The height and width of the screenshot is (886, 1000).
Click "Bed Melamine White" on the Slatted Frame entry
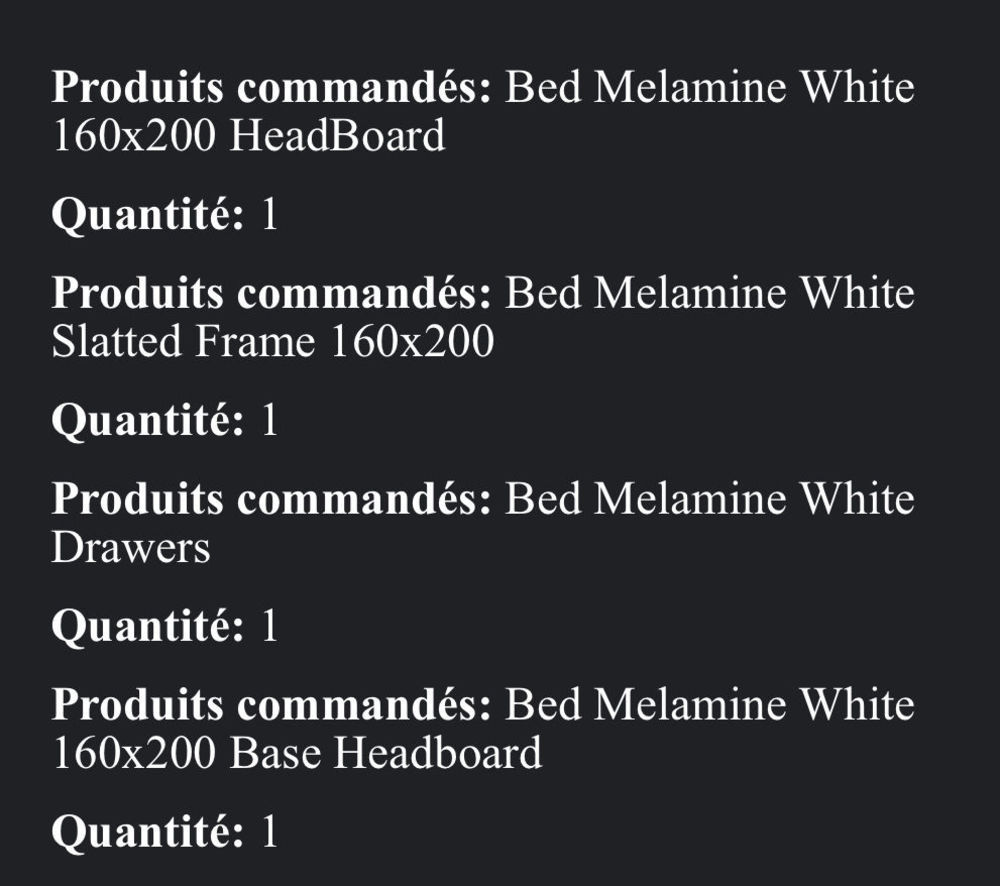click(x=710, y=293)
